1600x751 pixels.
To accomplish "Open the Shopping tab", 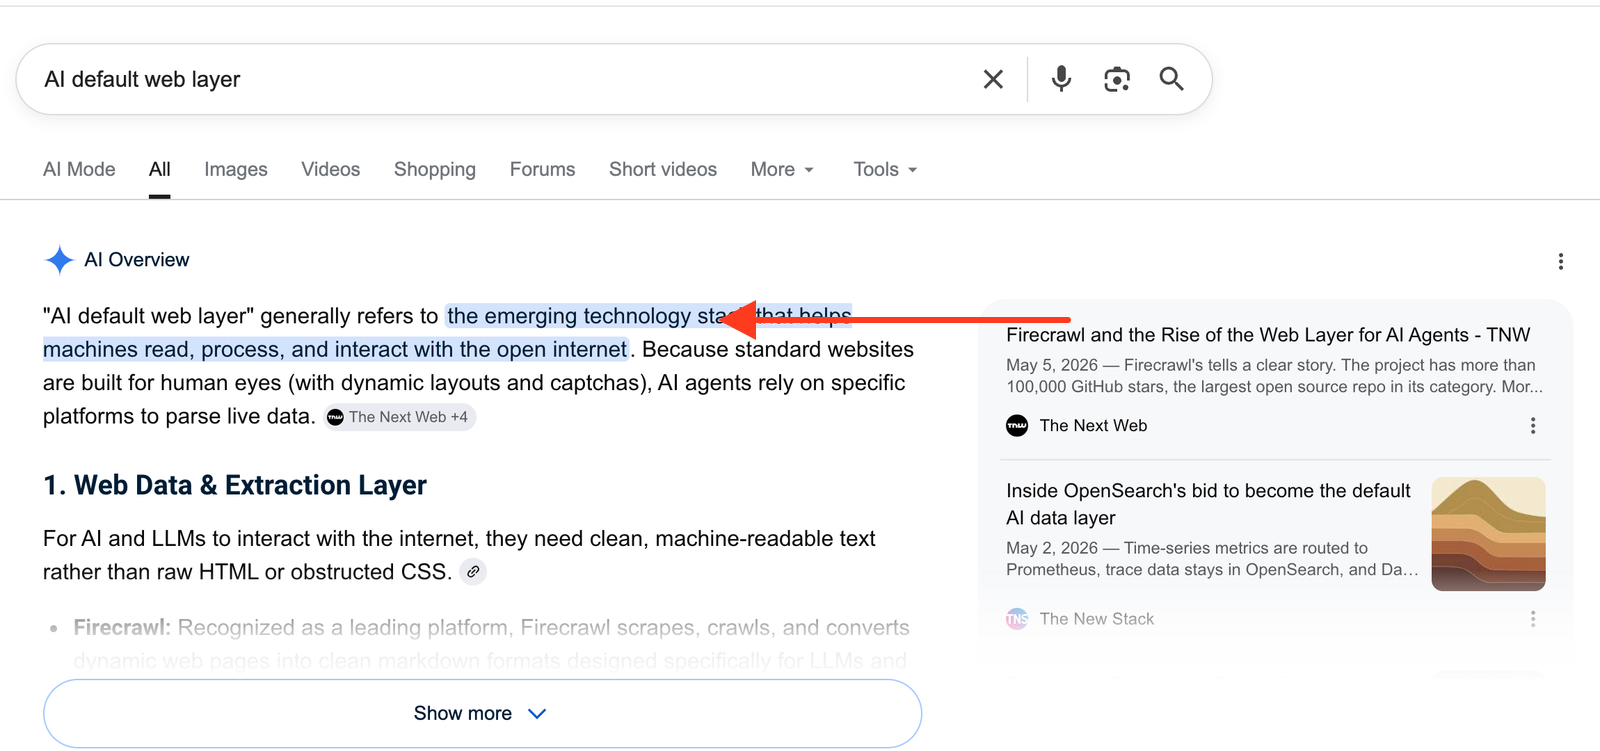I will 435,169.
